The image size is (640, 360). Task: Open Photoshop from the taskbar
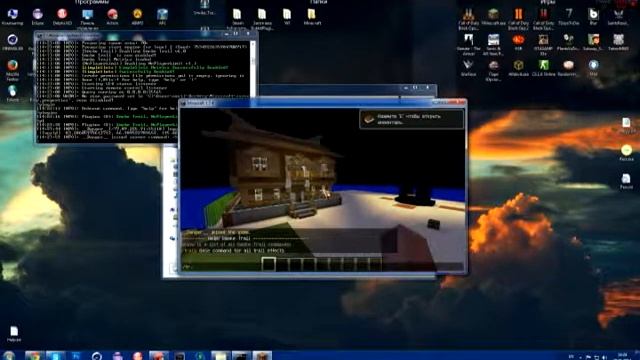[x=76, y=355]
